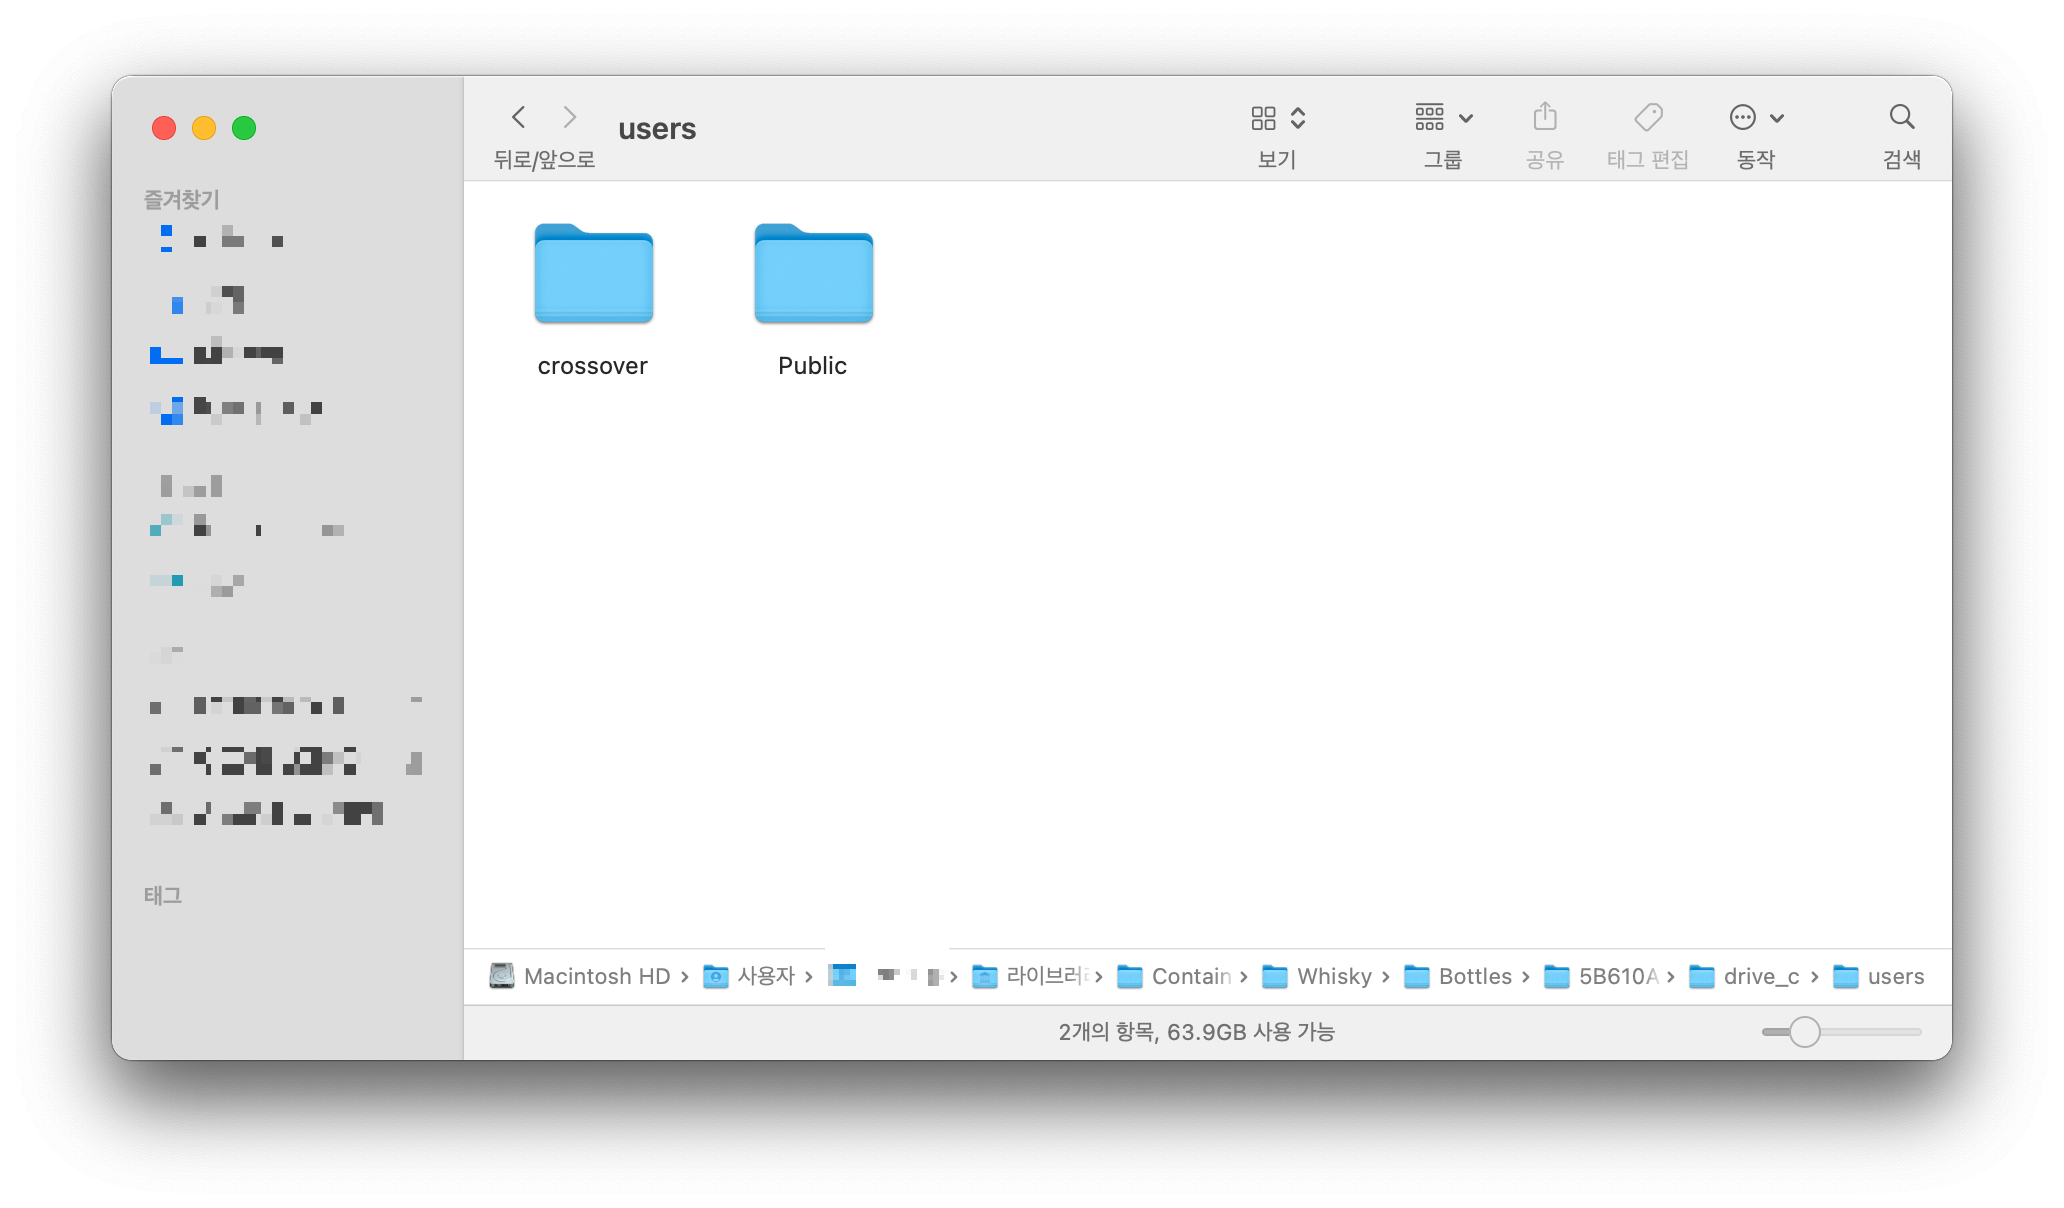The image size is (2064, 1208).
Task: Click users in the path bar
Action: tap(1878, 976)
